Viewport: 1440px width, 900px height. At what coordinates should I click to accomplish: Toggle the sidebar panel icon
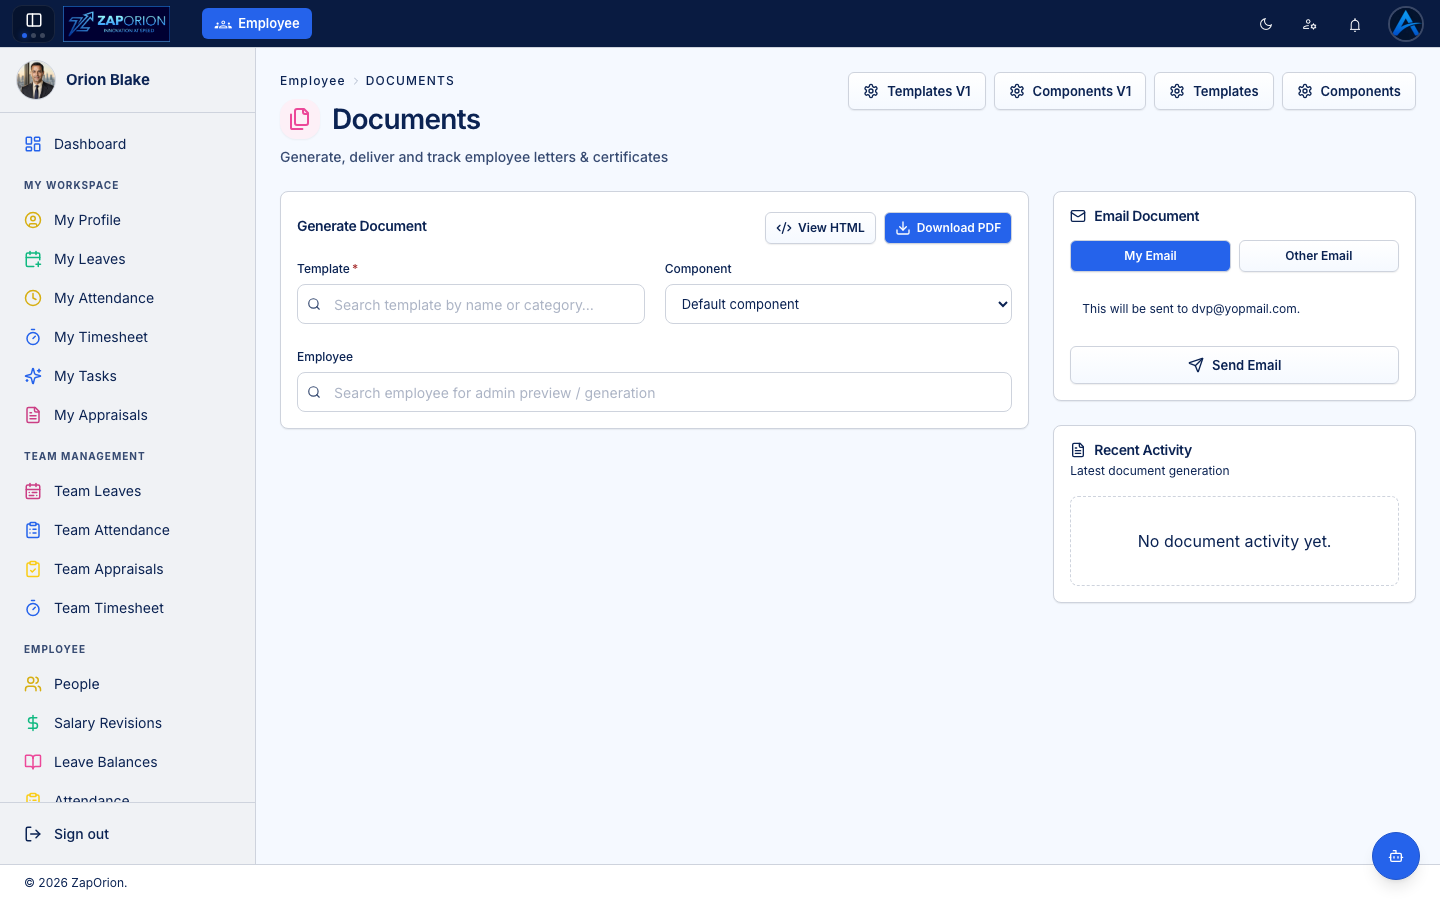pyautogui.click(x=33, y=20)
